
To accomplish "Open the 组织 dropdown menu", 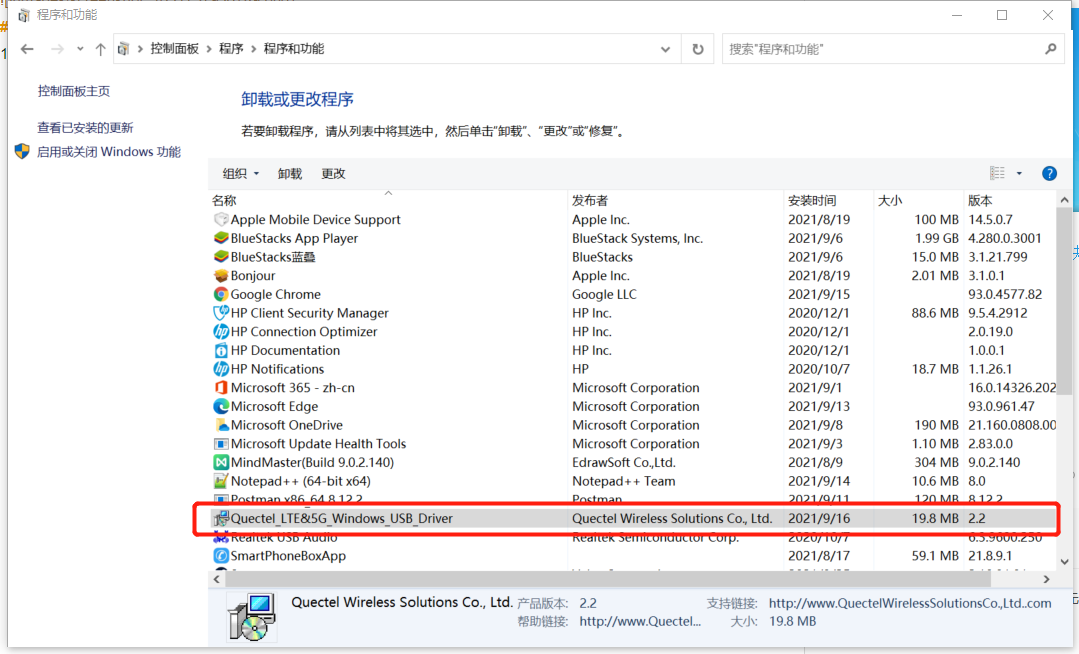I will click(x=241, y=173).
